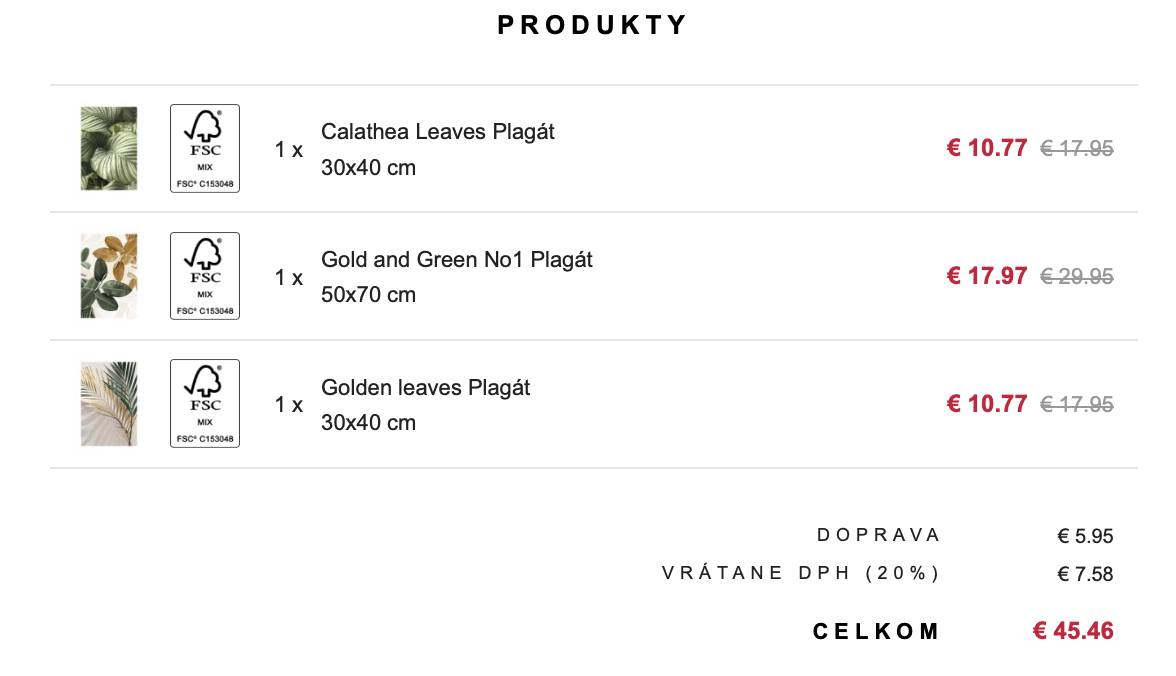This screenshot has width=1176, height=676.
Task: Click the Celkom total € 45.46
Action: point(1072,631)
